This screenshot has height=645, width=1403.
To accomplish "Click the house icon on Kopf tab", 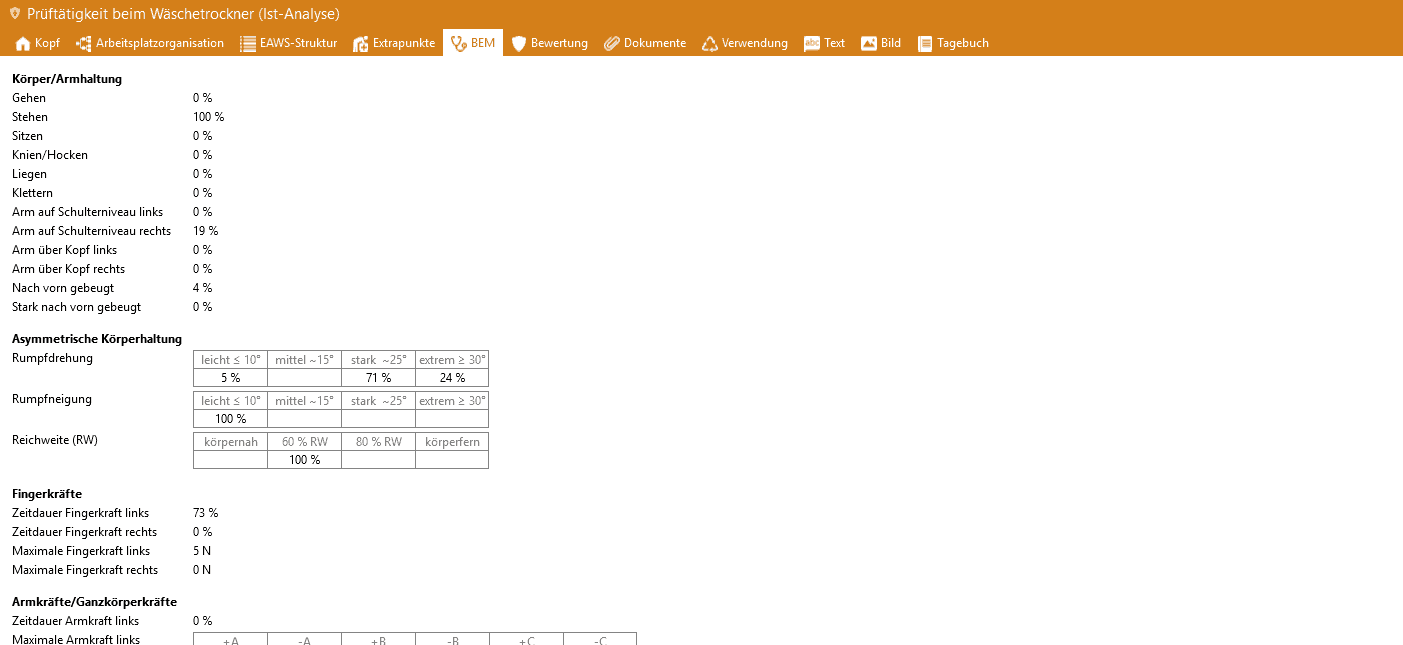I will [x=23, y=44].
